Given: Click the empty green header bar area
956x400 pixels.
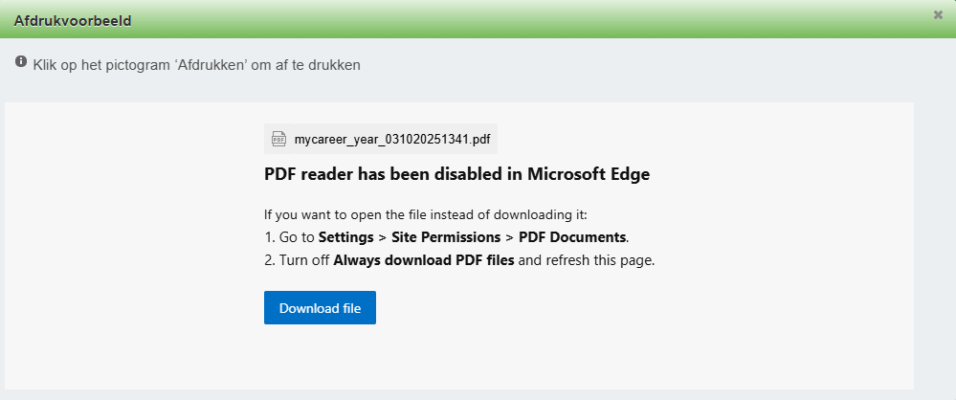Looking at the screenshot, I should (x=500, y=20).
